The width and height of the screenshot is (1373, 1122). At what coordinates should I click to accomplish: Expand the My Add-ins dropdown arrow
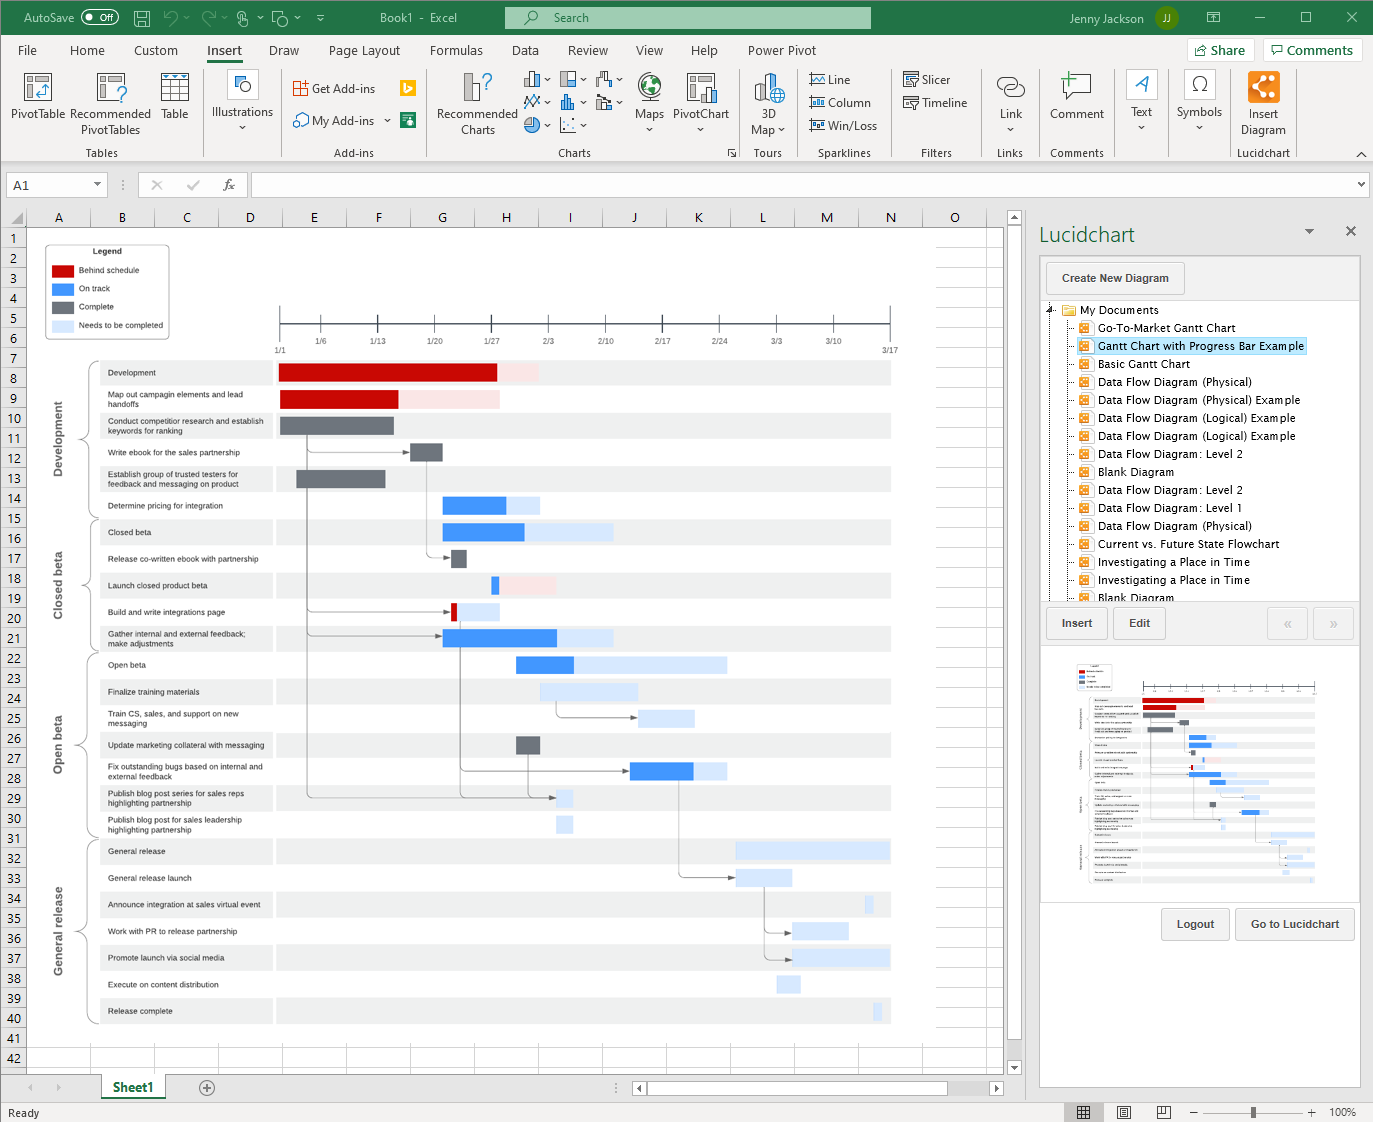pyautogui.click(x=388, y=120)
